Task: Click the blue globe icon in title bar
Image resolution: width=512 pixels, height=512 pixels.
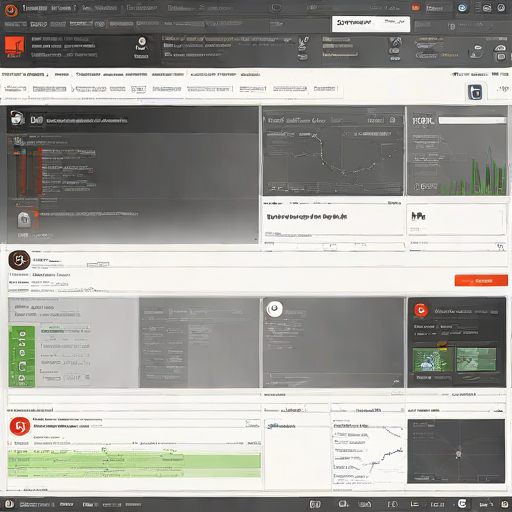Action: 462,8
